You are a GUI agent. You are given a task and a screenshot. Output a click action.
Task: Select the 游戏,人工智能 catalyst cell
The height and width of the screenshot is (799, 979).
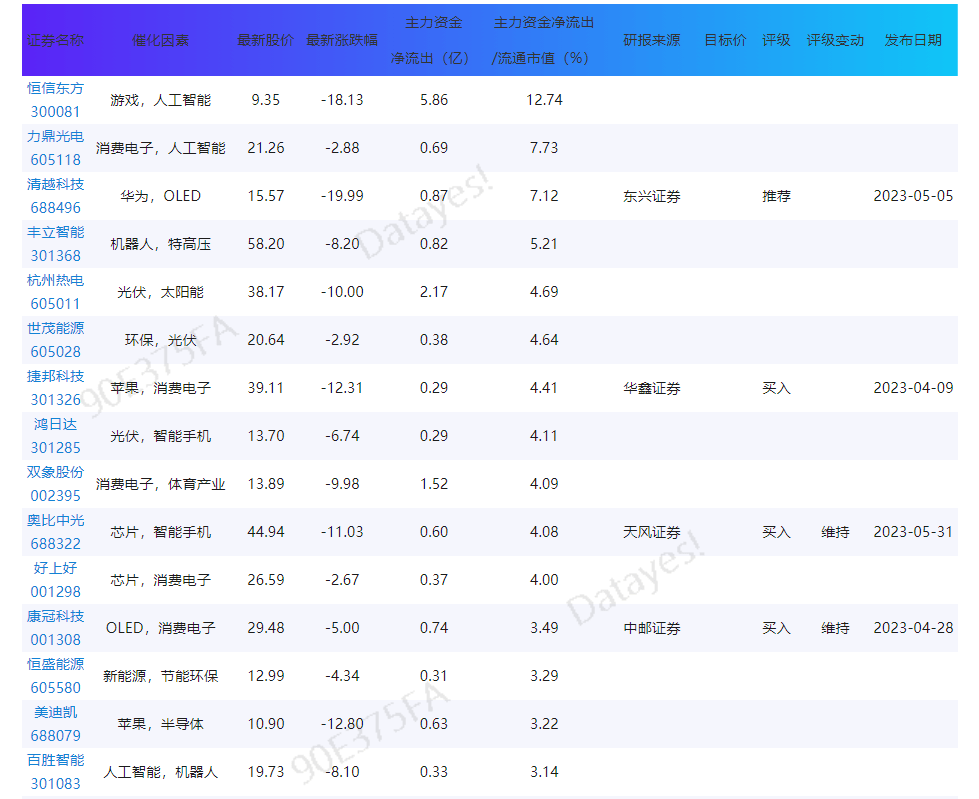pos(160,100)
